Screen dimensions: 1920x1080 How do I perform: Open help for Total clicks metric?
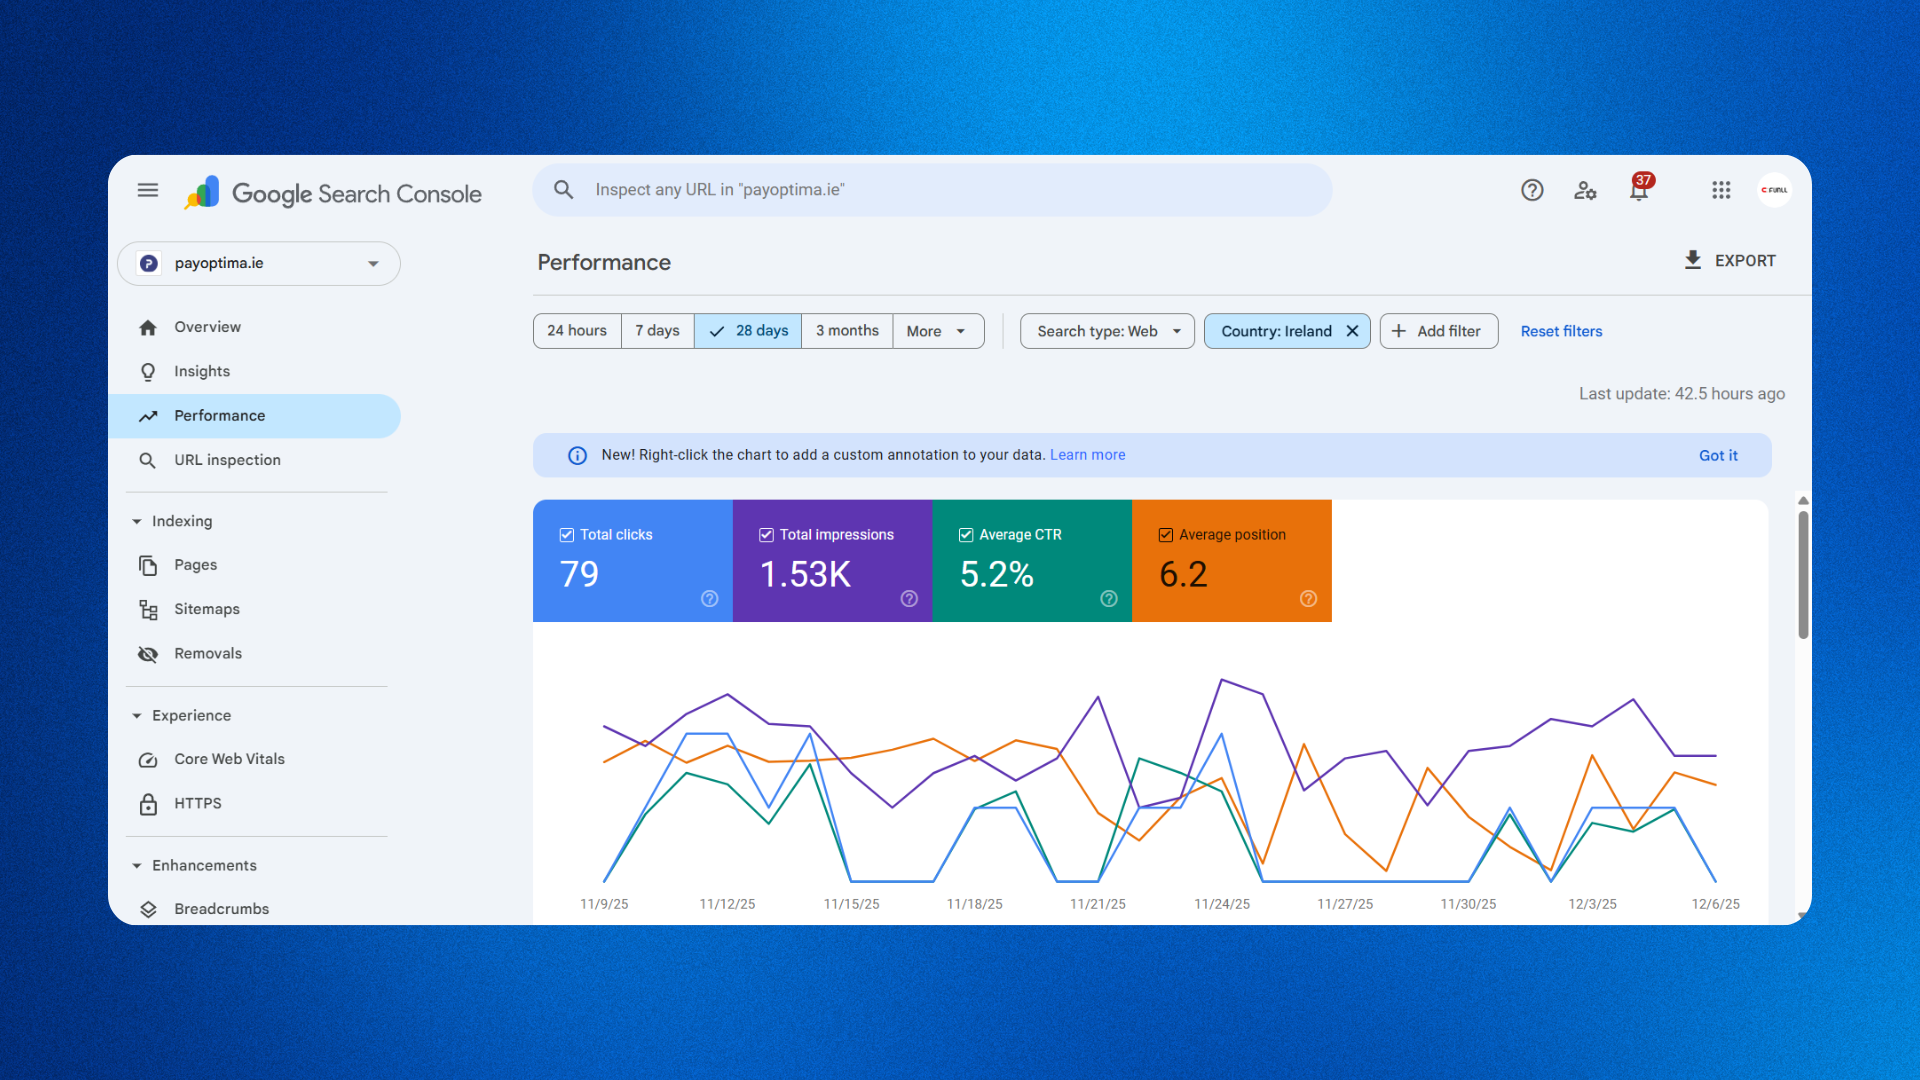coord(710,599)
